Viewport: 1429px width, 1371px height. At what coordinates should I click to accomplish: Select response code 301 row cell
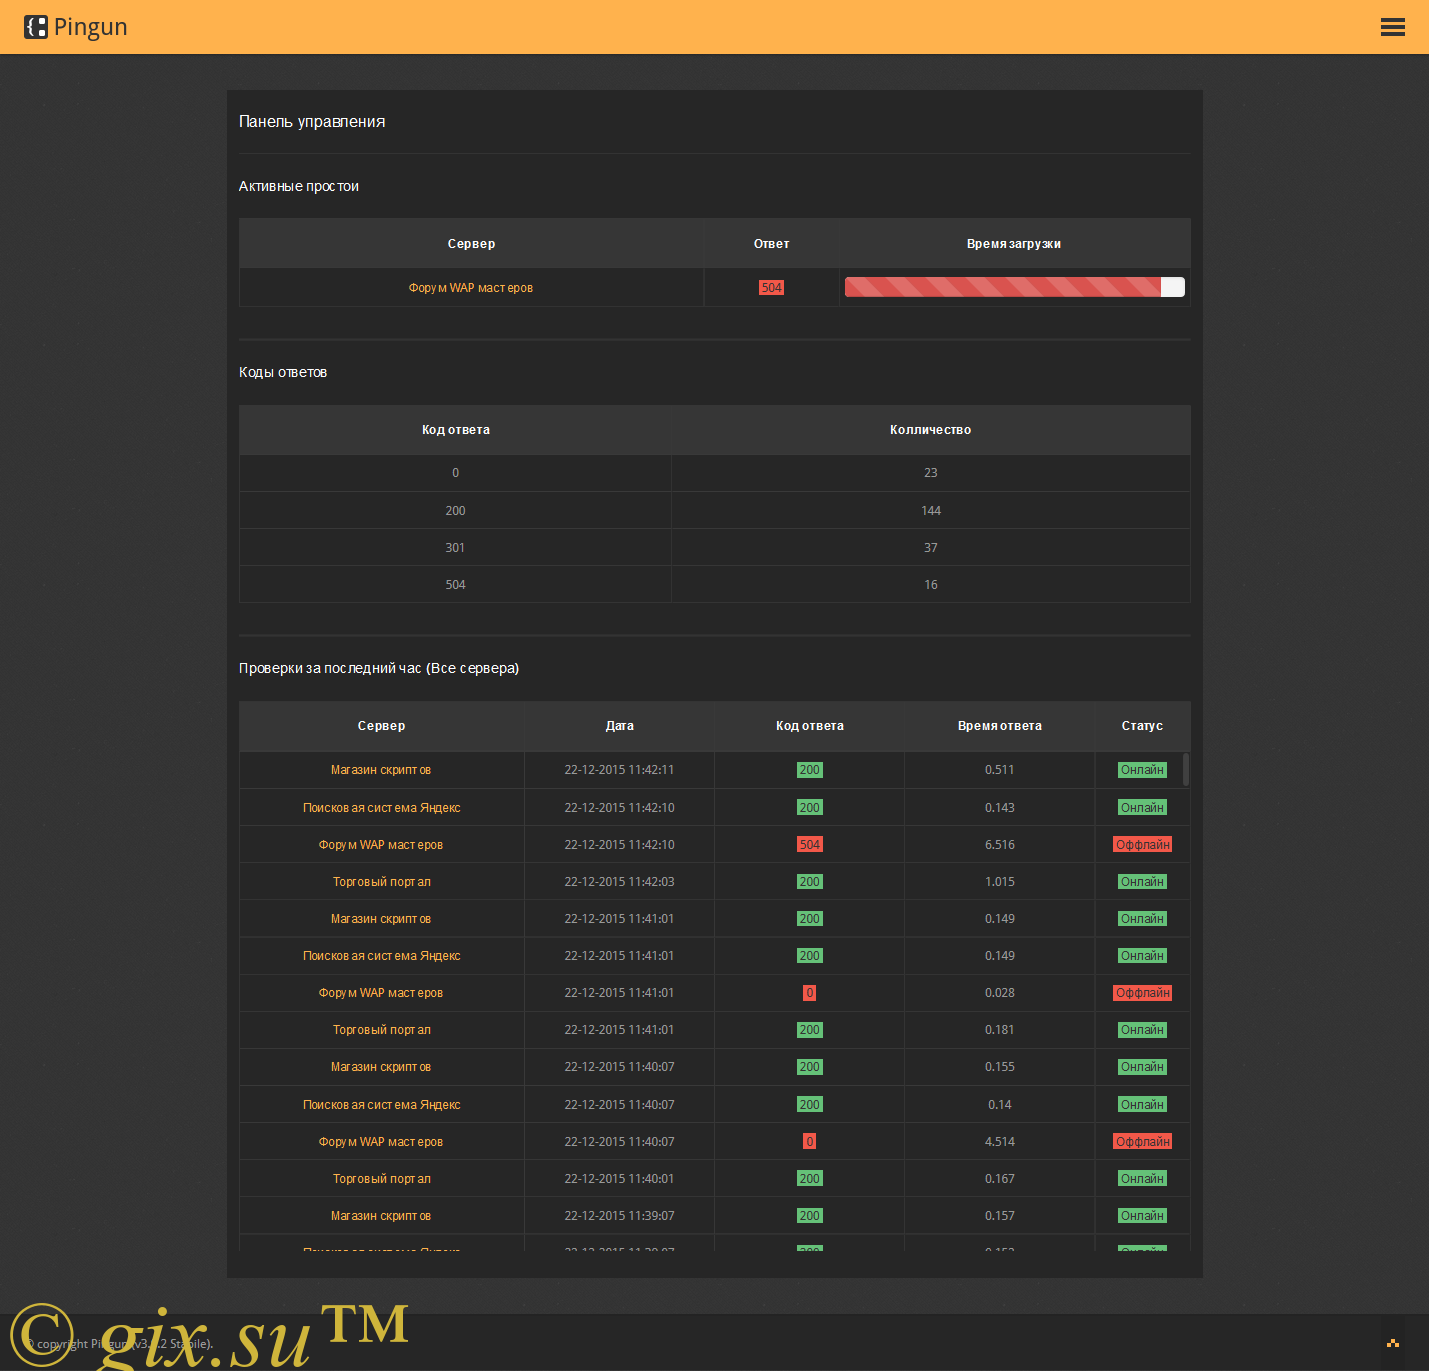[455, 548]
